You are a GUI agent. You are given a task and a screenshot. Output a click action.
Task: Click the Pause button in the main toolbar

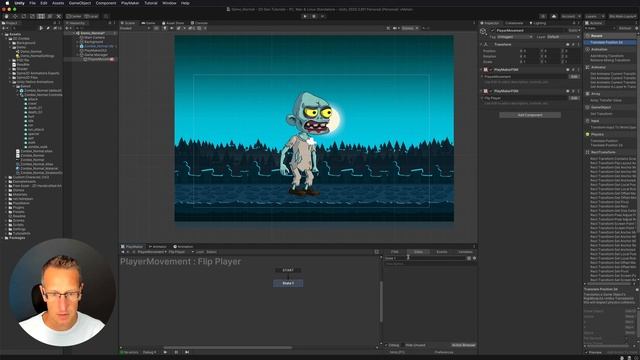tap(314, 16)
